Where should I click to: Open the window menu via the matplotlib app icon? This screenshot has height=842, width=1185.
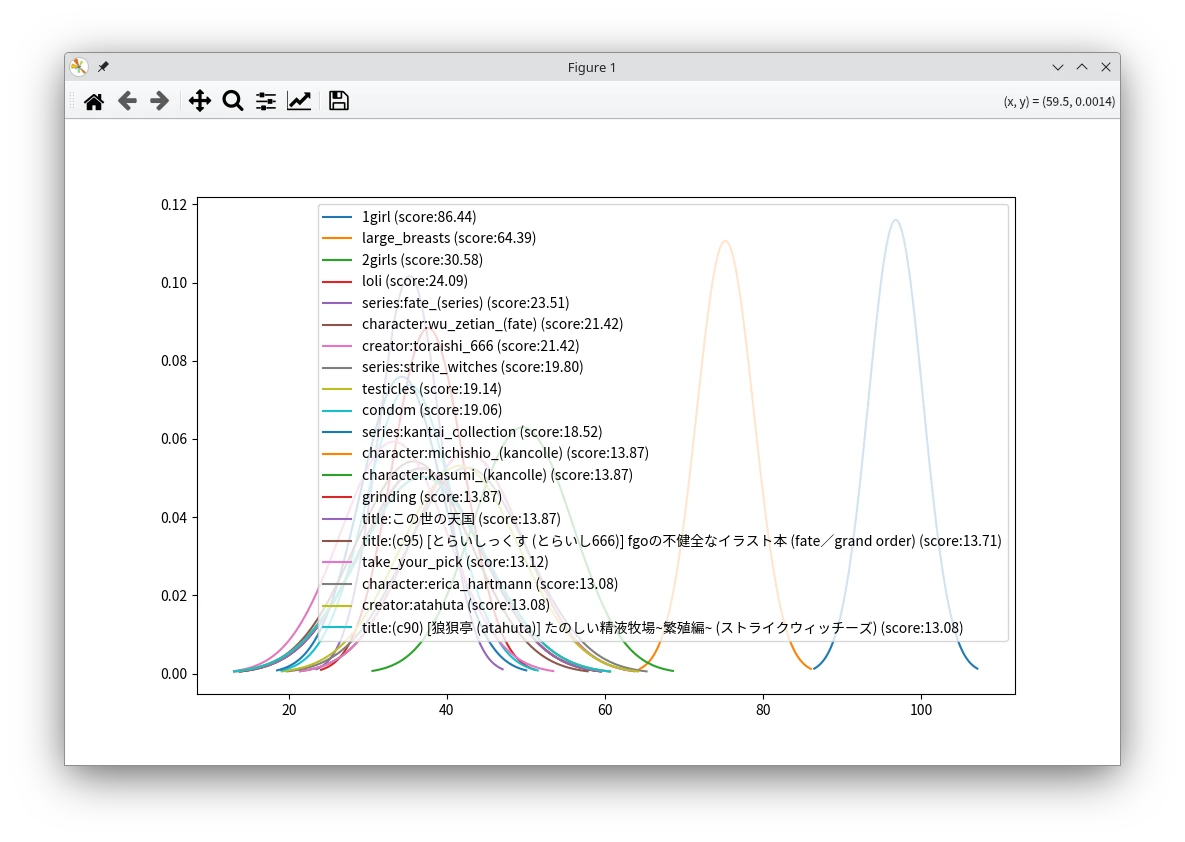pos(79,67)
